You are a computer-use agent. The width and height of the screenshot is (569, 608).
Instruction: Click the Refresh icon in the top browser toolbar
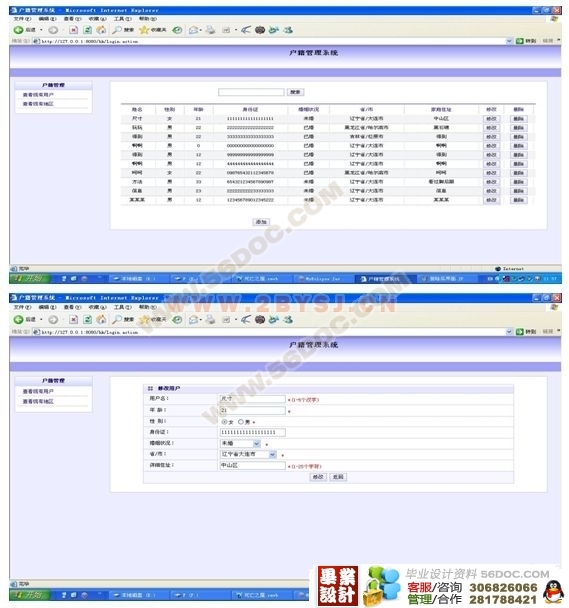(x=88, y=30)
